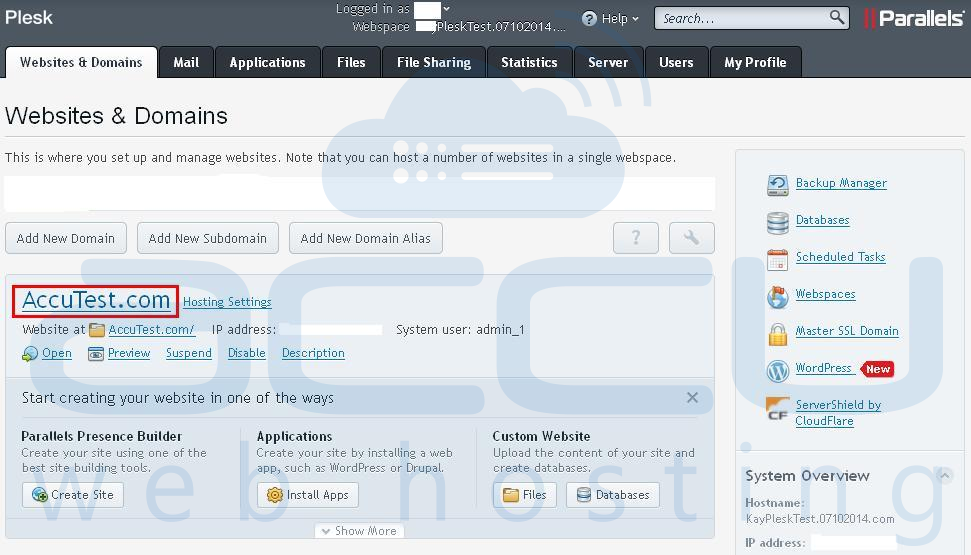
Task: Click the Open link
Action: pyautogui.click(x=57, y=353)
